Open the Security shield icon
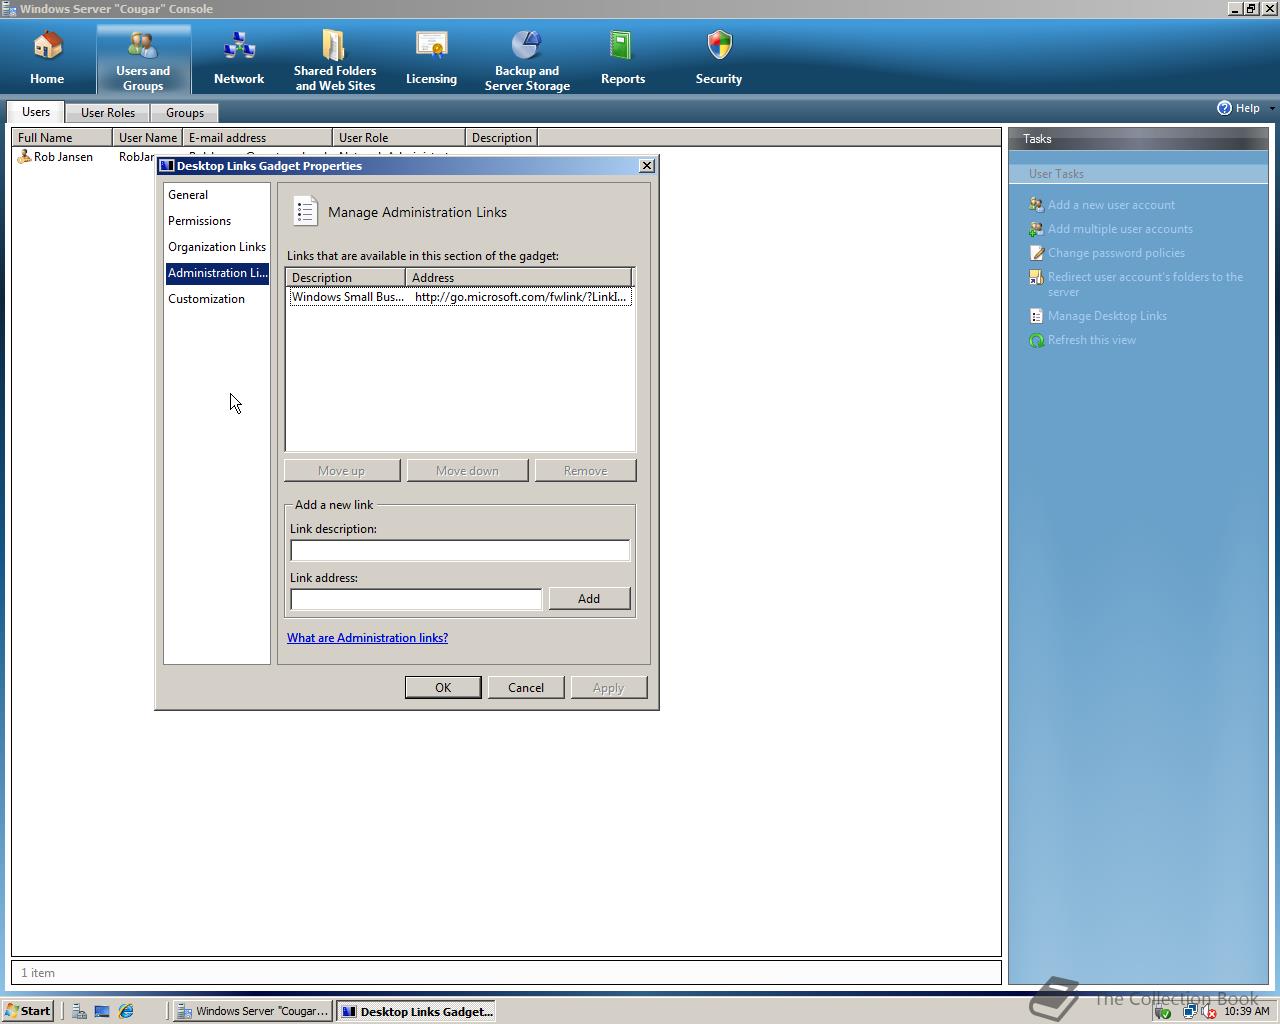Screen dimensions: 1280x1024 (x=719, y=46)
